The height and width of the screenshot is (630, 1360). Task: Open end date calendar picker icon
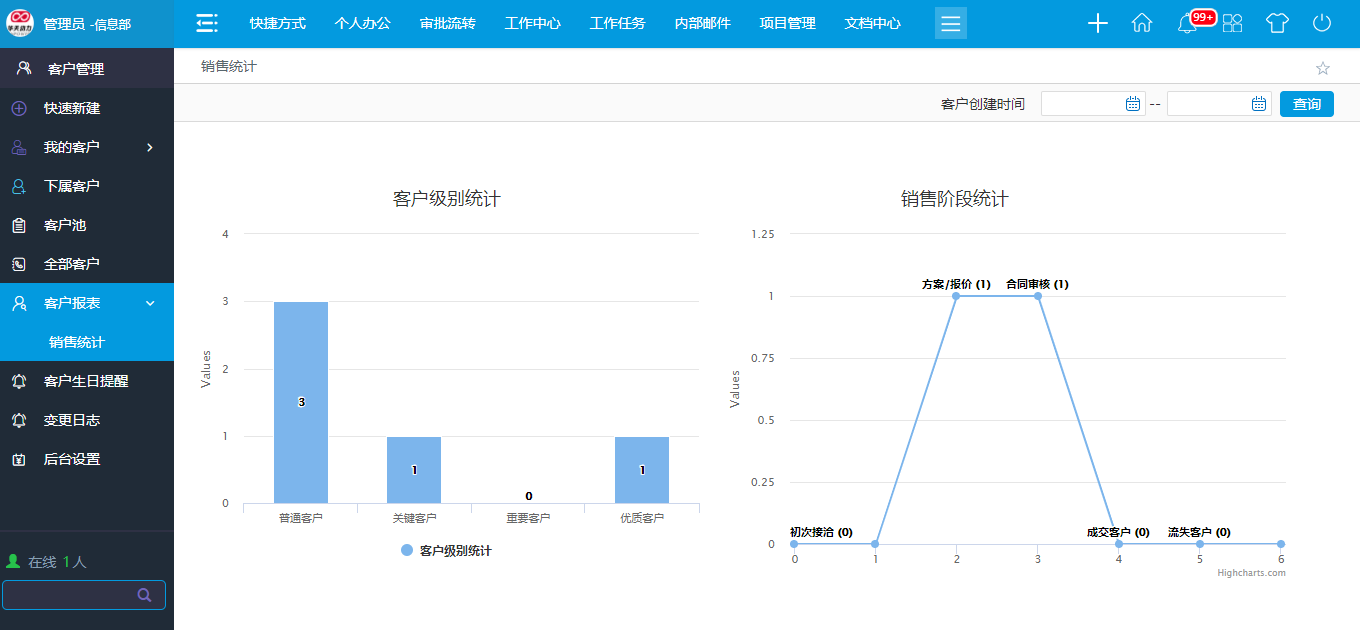point(1259,104)
